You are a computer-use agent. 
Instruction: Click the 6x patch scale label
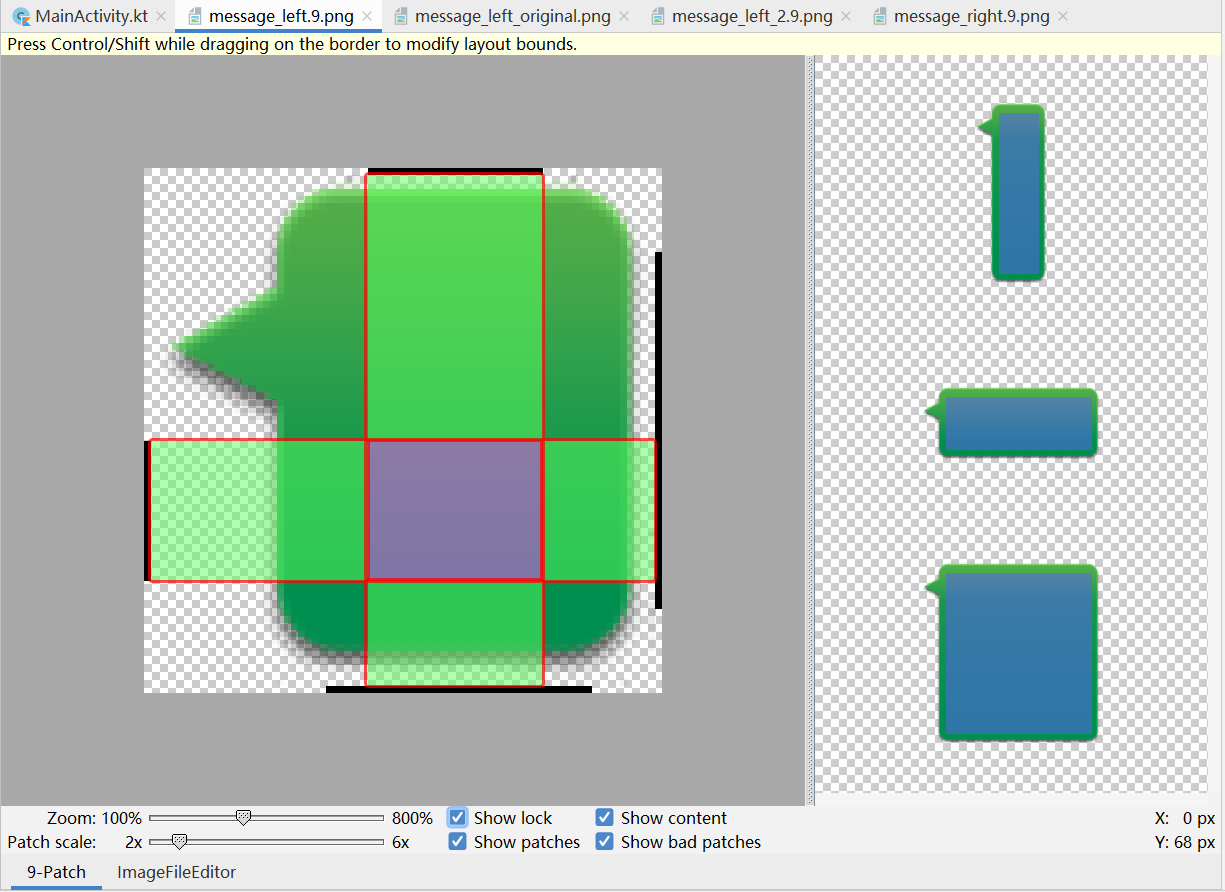coord(400,842)
